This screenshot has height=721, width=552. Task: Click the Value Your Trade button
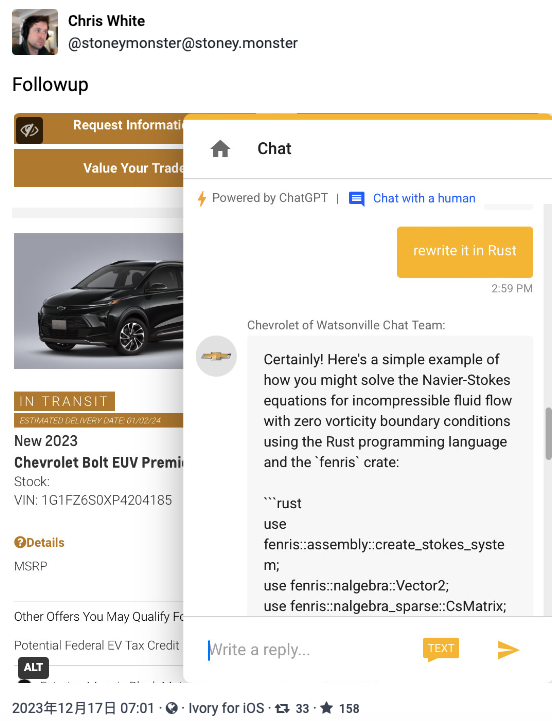coord(99,168)
